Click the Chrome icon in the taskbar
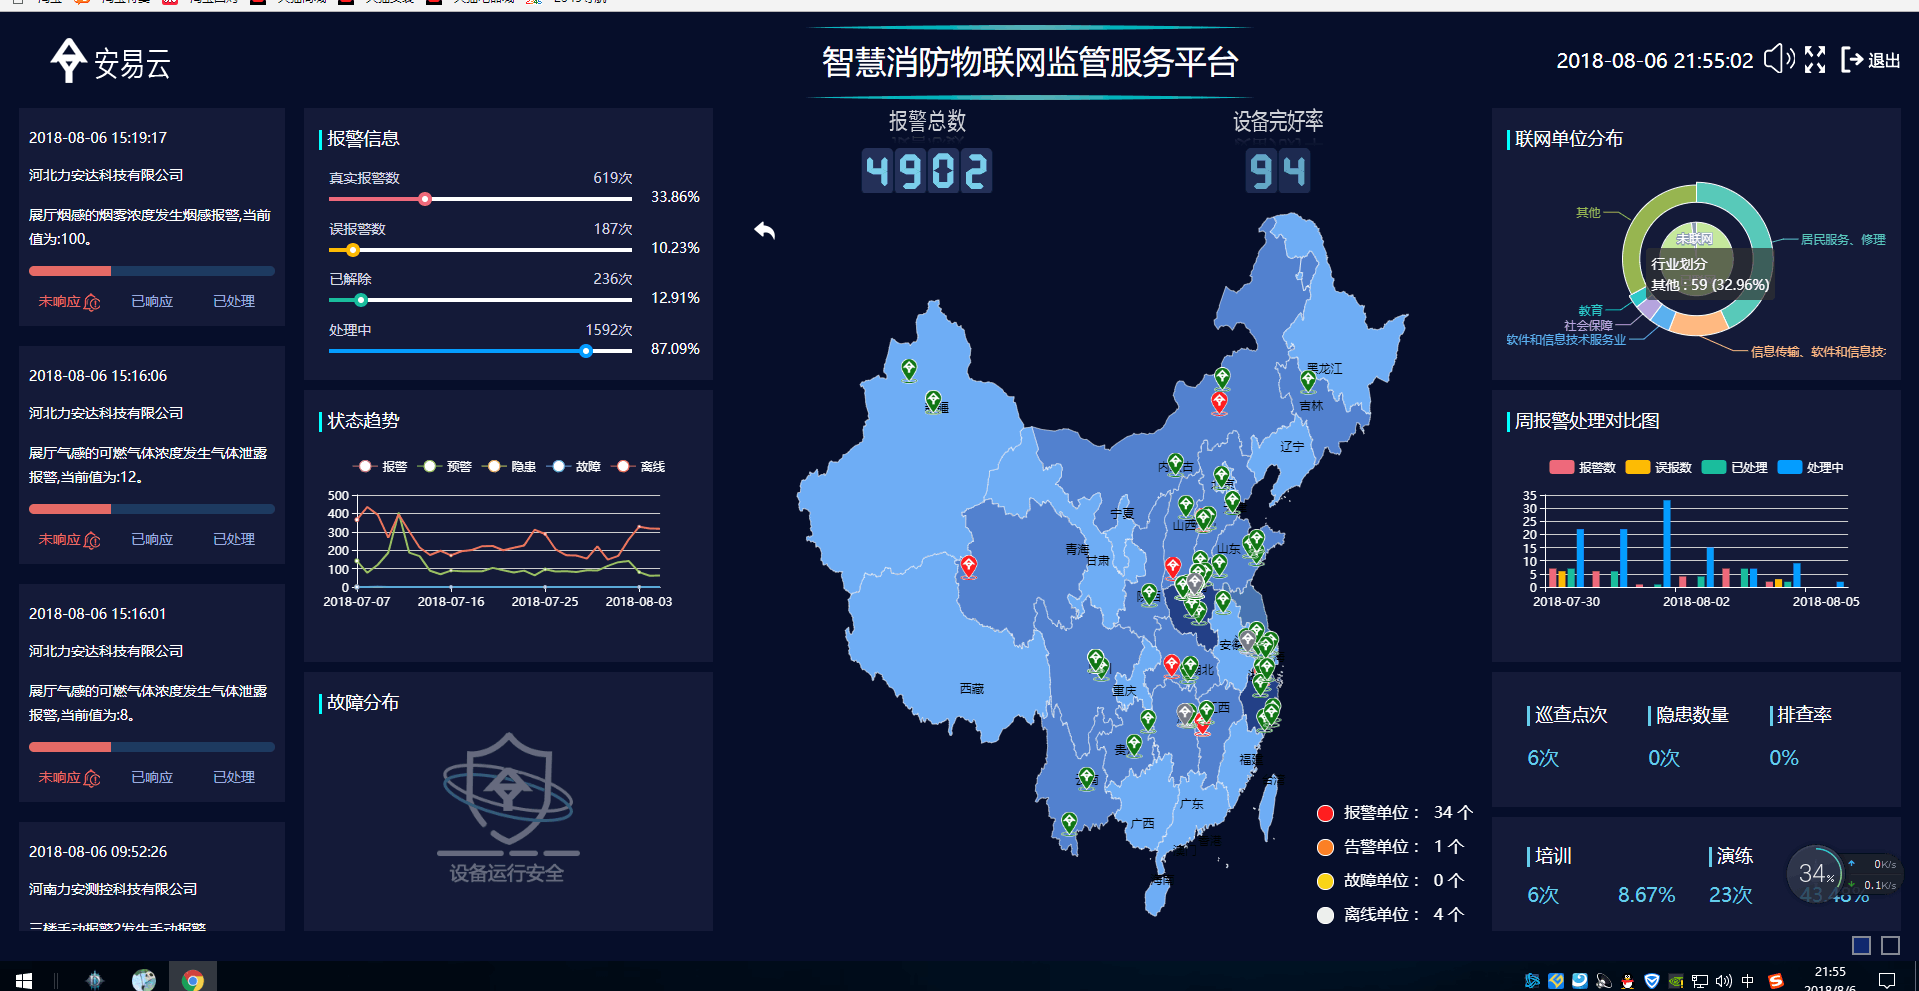This screenshot has width=1919, height=991. tap(193, 980)
